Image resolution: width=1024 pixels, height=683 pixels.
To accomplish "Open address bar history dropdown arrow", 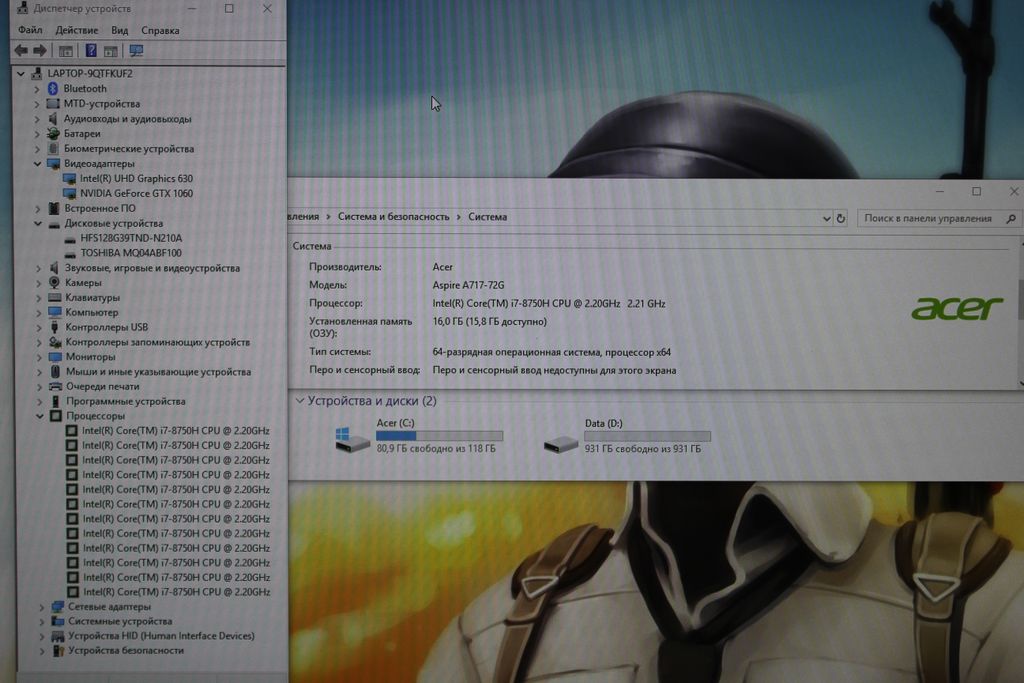I will click(x=826, y=218).
